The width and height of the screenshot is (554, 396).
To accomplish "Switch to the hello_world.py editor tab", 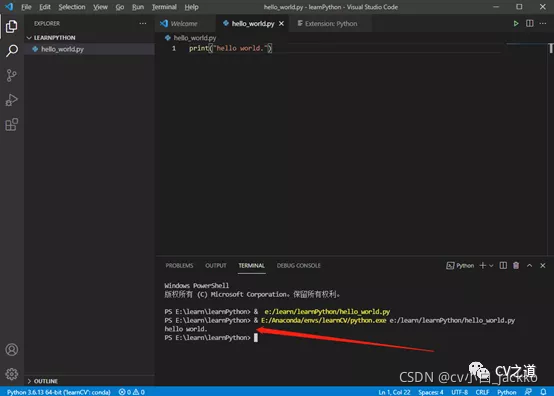I will [252, 24].
